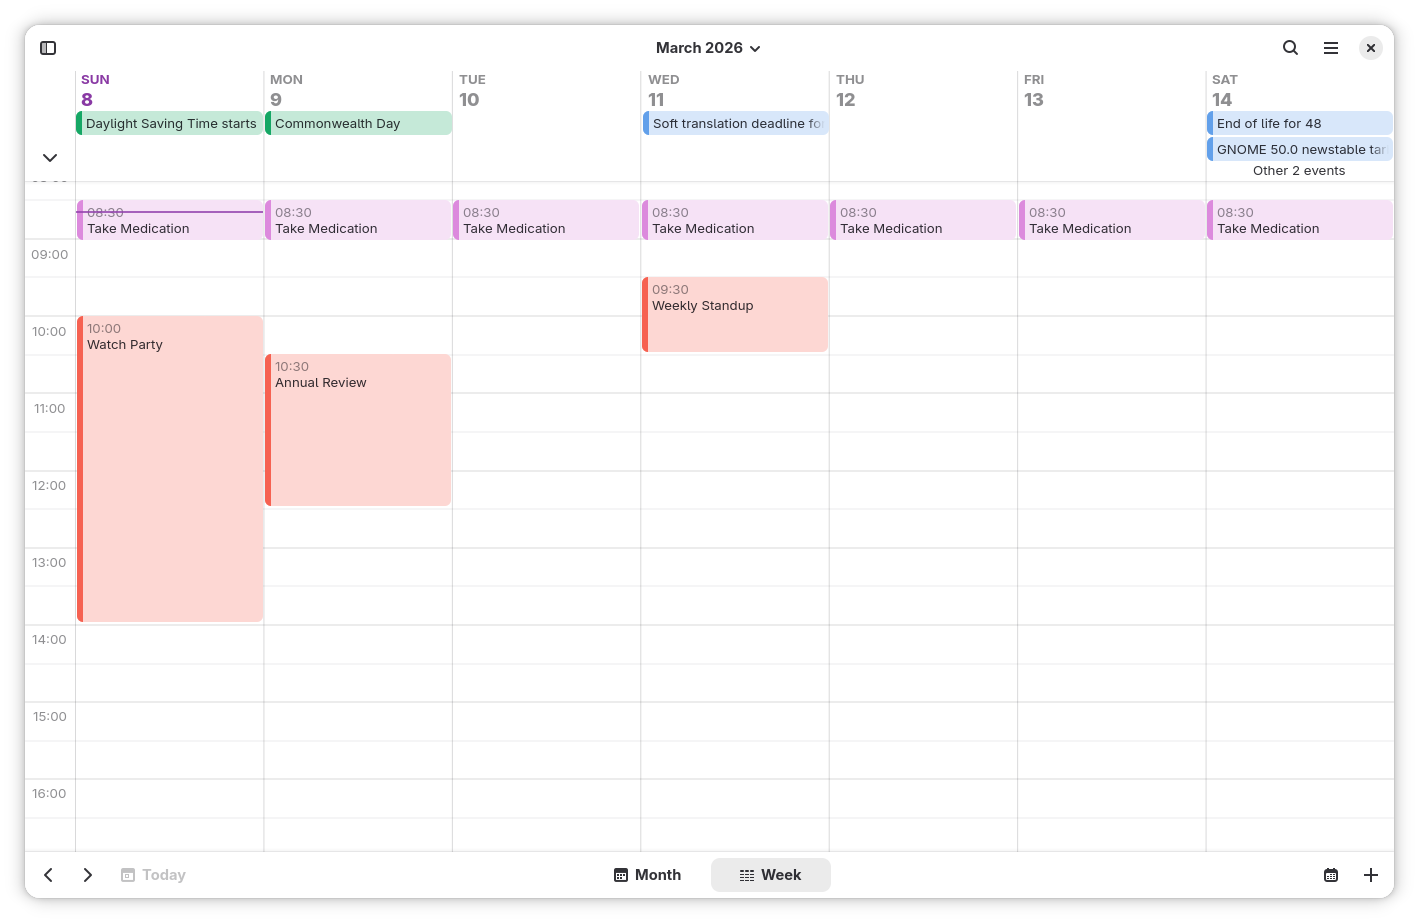Toggle the sidebar panel icon

tap(48, 48)
